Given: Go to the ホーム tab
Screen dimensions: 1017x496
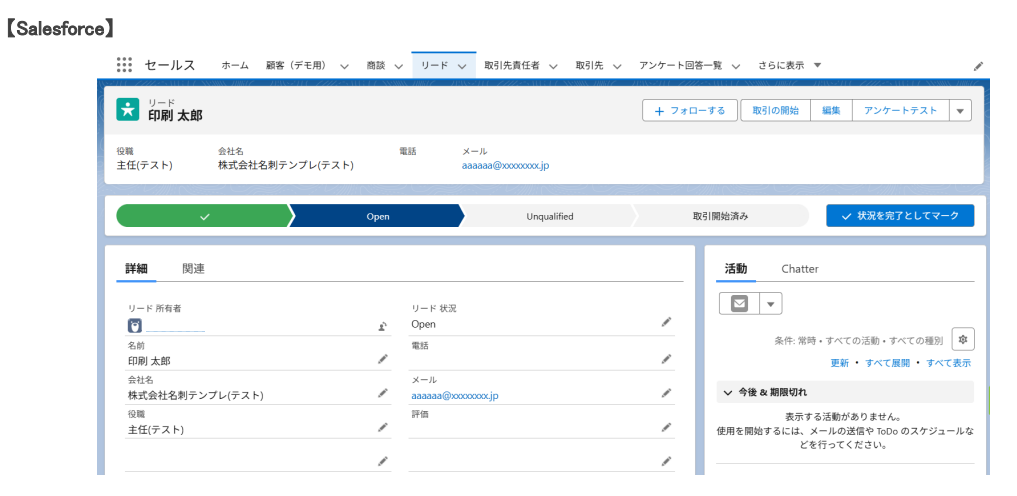Looking at the screenshot, I should pos(235,65).
